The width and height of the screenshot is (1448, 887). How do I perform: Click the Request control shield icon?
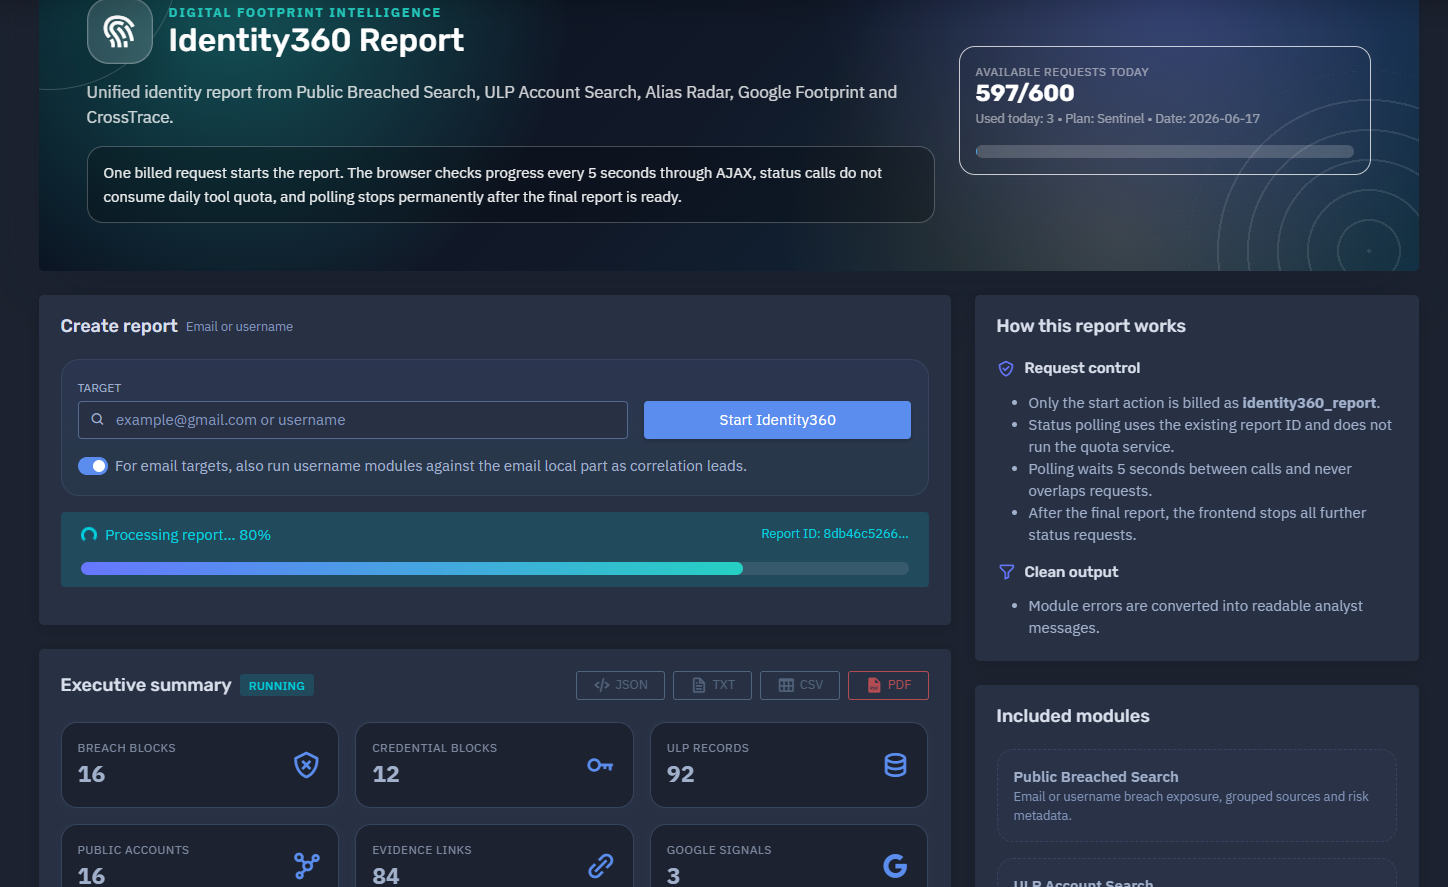click(1006, 369)
